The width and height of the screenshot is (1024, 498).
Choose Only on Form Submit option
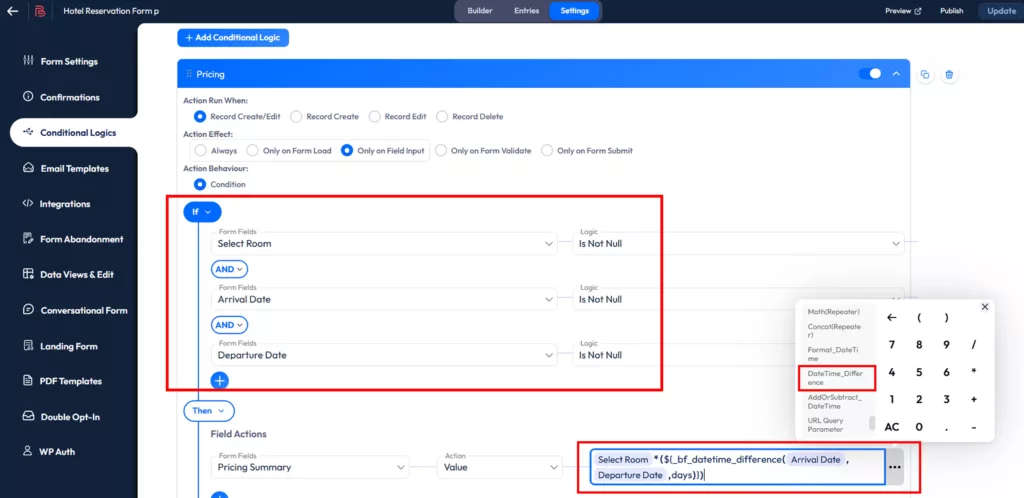click(x=547, y=151)
